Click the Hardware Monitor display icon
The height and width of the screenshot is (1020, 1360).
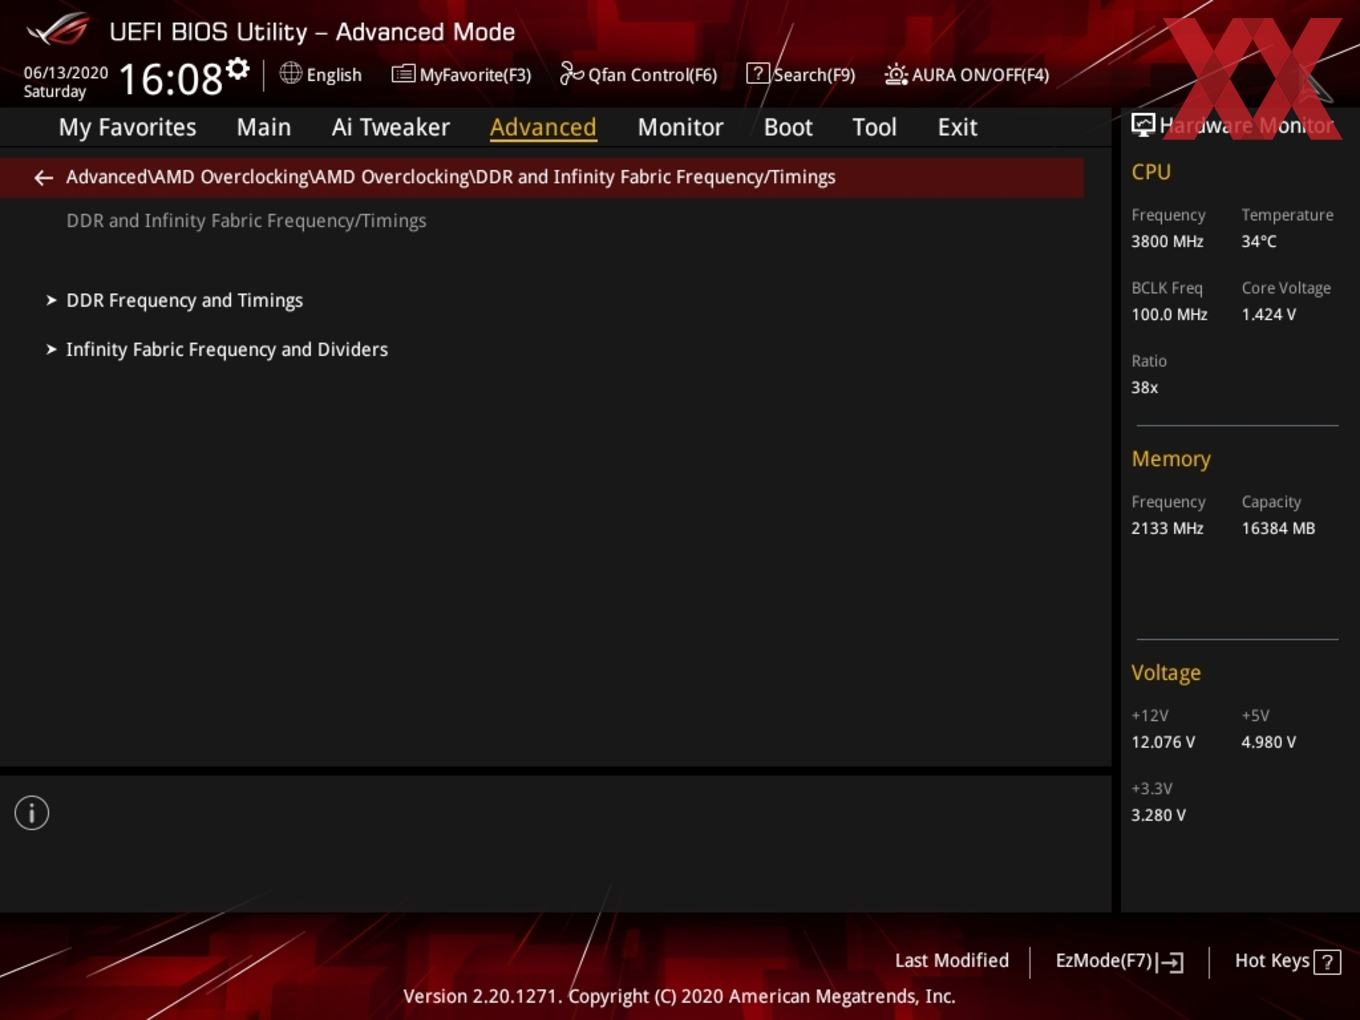1143,125
